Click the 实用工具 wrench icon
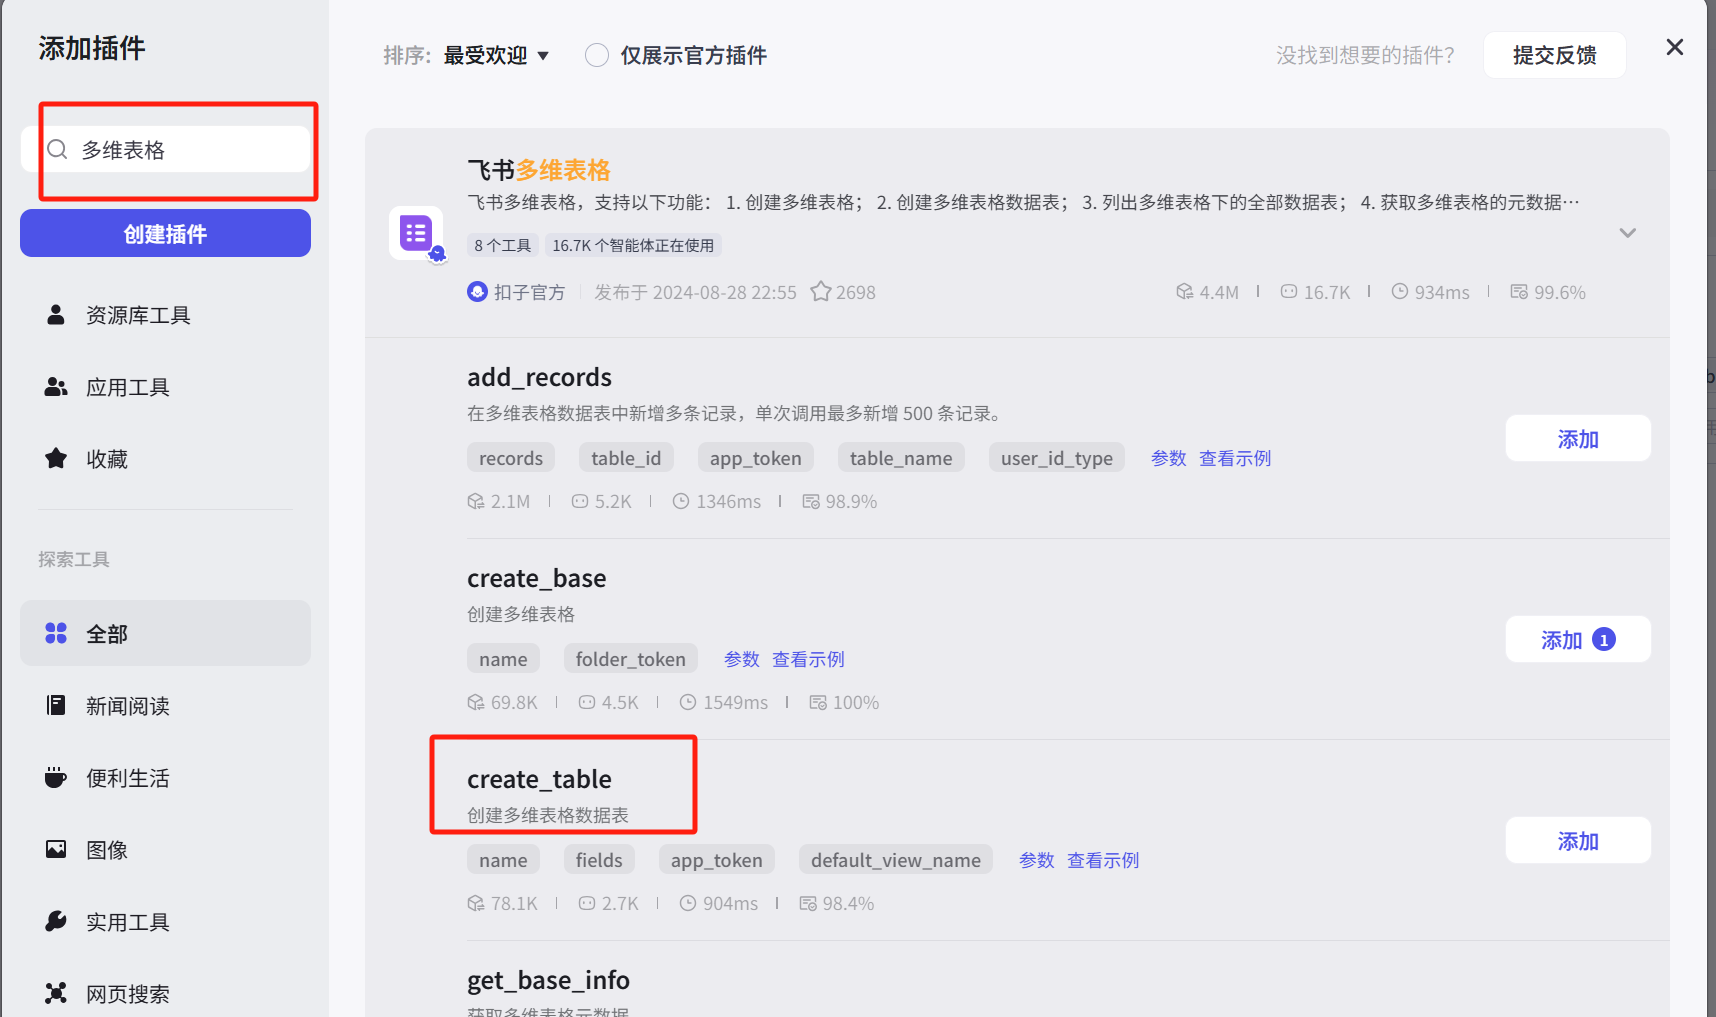The width and height of the screenshot is (1716, 1017). (x=56, y=921)
